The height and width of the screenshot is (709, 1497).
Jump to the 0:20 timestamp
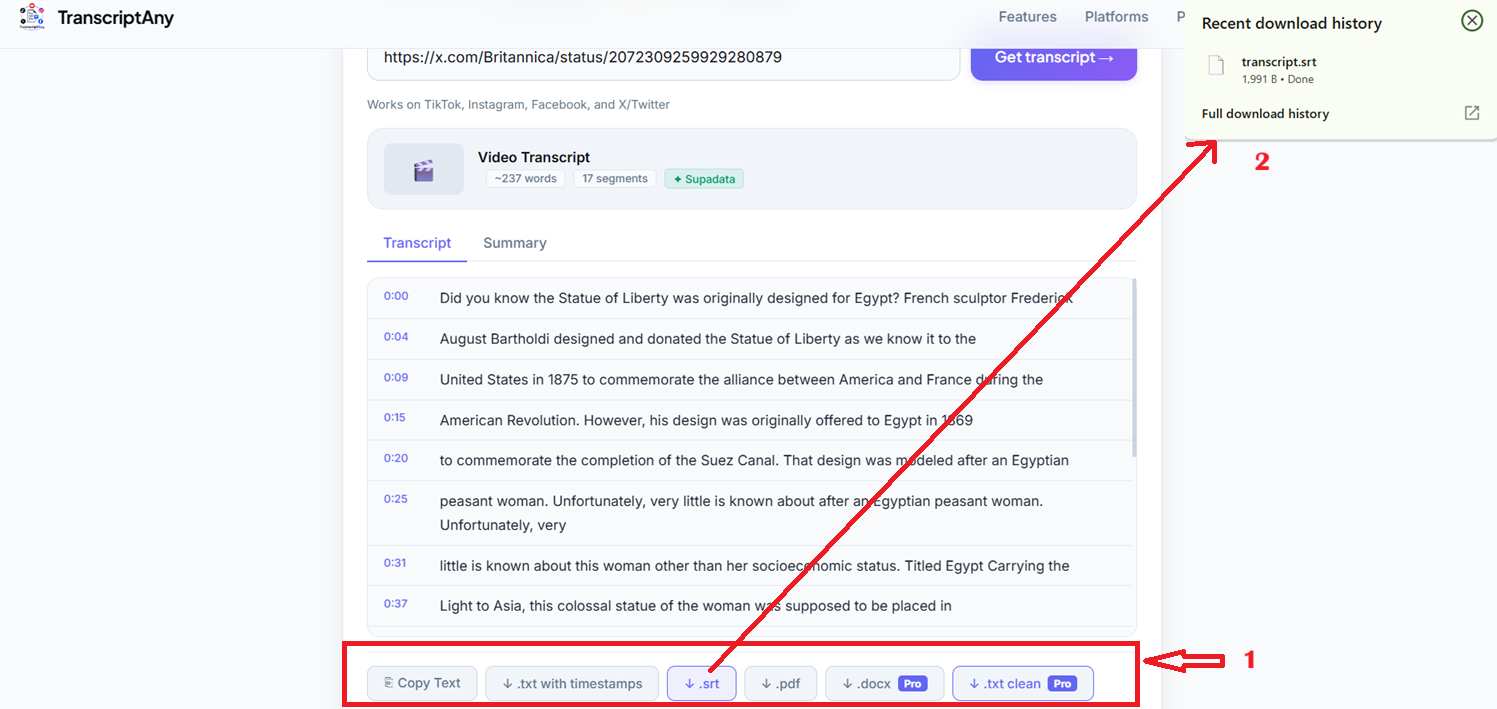pyautogui.click(x=396, y=458)
